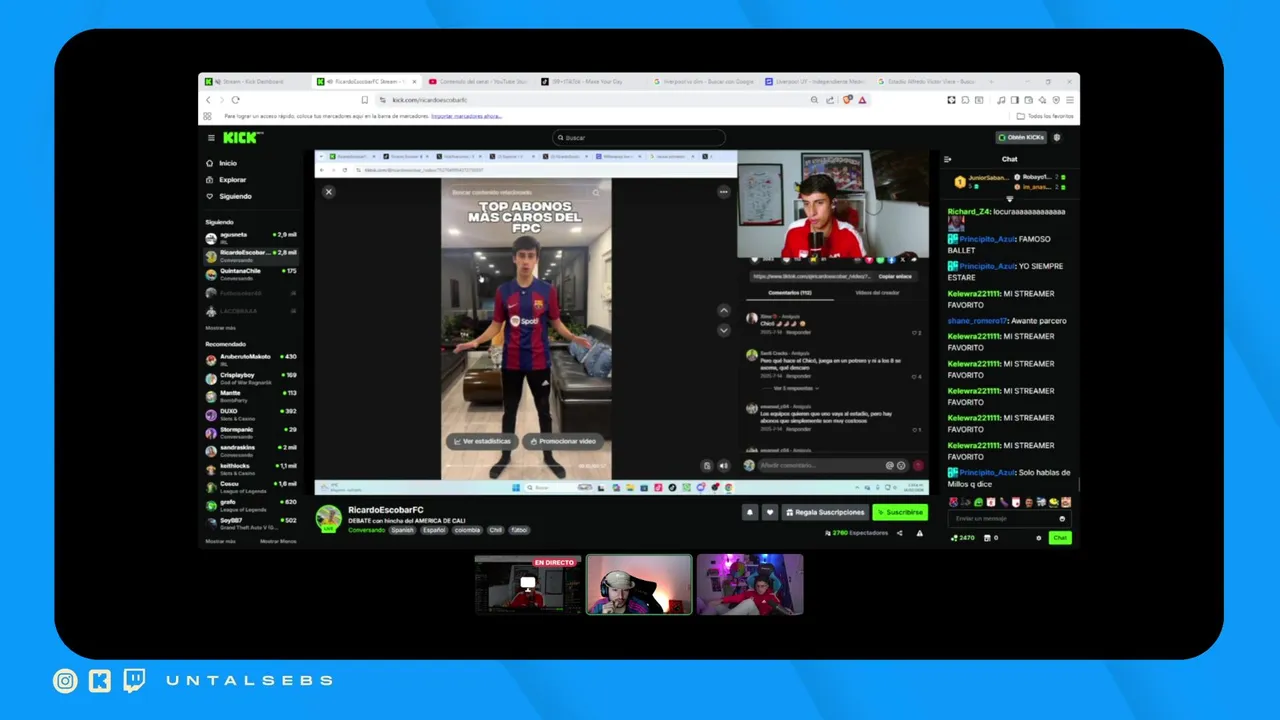Open TikTok video three-dots options menu
Viewport: 1280px width, 720px height.
[724, 192]
